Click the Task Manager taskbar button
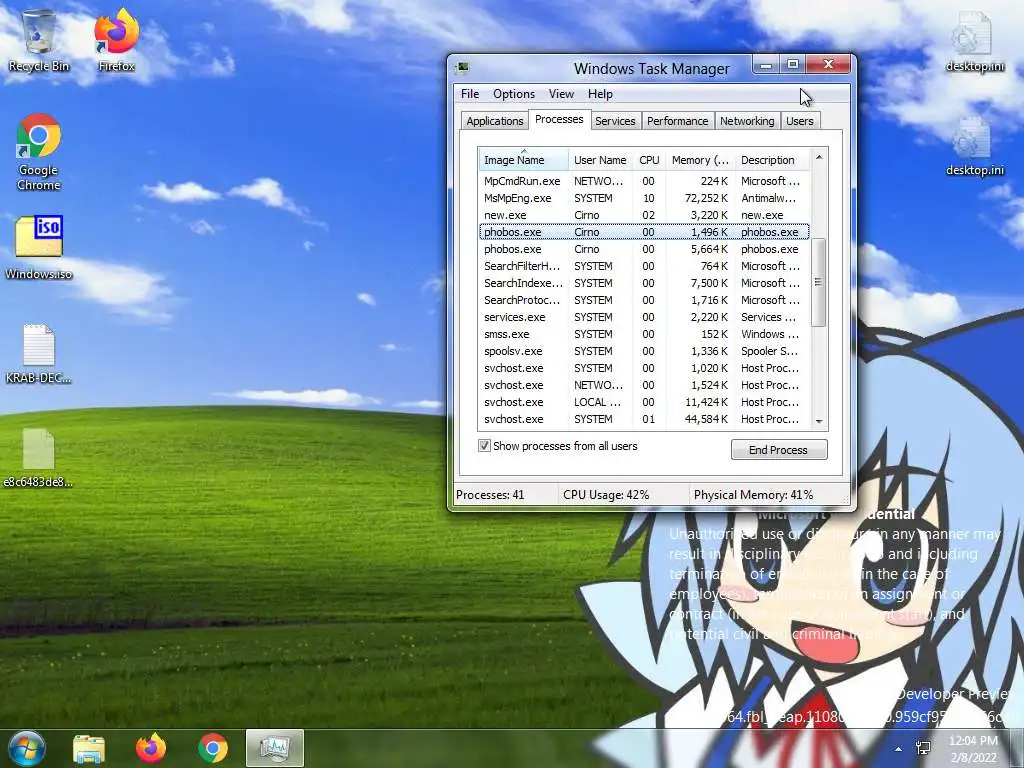 pos(275,748)
